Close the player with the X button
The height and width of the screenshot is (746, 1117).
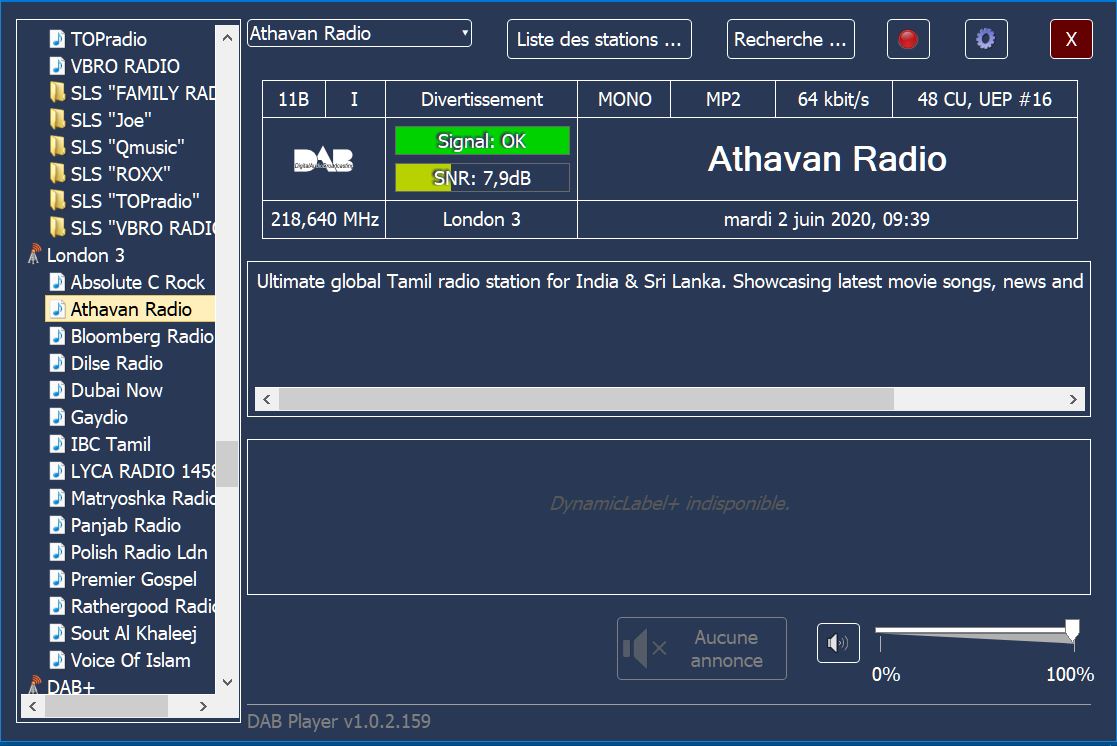click(1071, 39)
